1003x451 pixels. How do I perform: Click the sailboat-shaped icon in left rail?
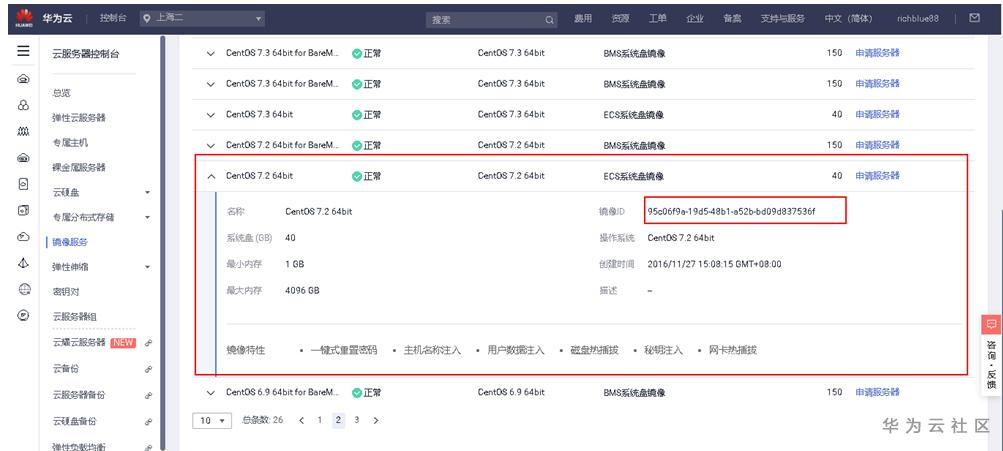[24, 263]
